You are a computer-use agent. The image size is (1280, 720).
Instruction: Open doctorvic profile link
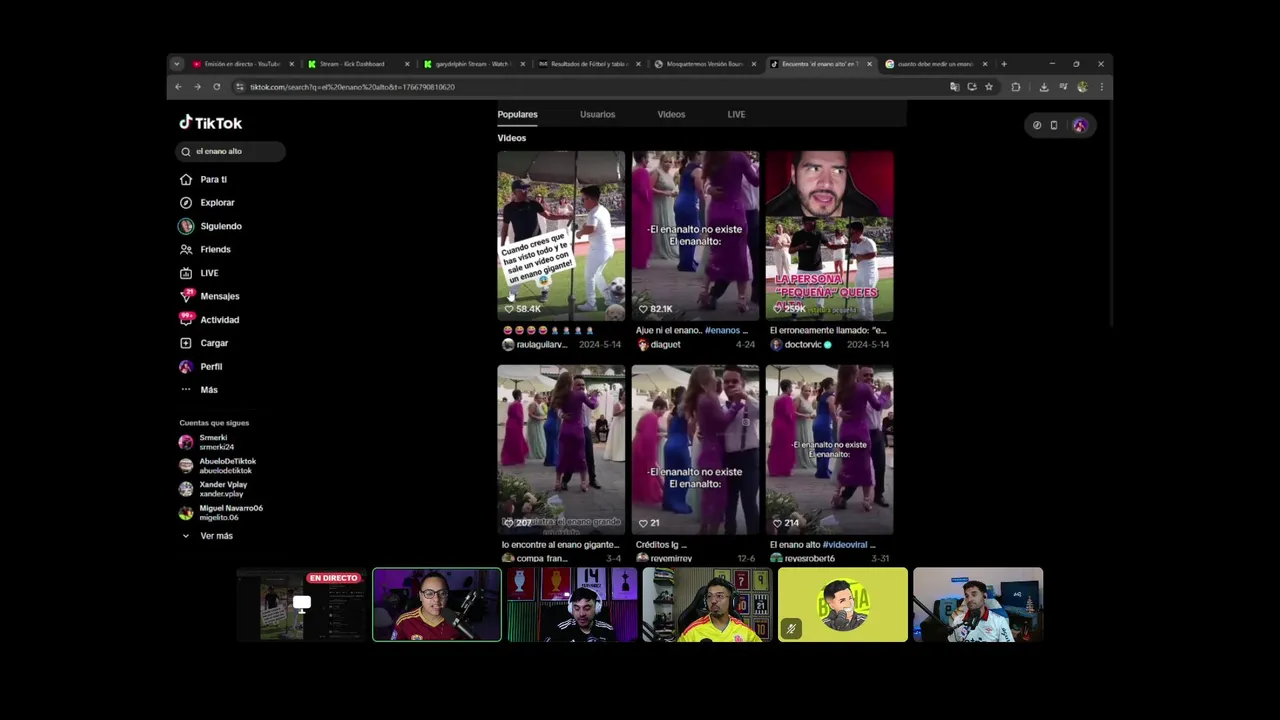(x=803, y=344)
